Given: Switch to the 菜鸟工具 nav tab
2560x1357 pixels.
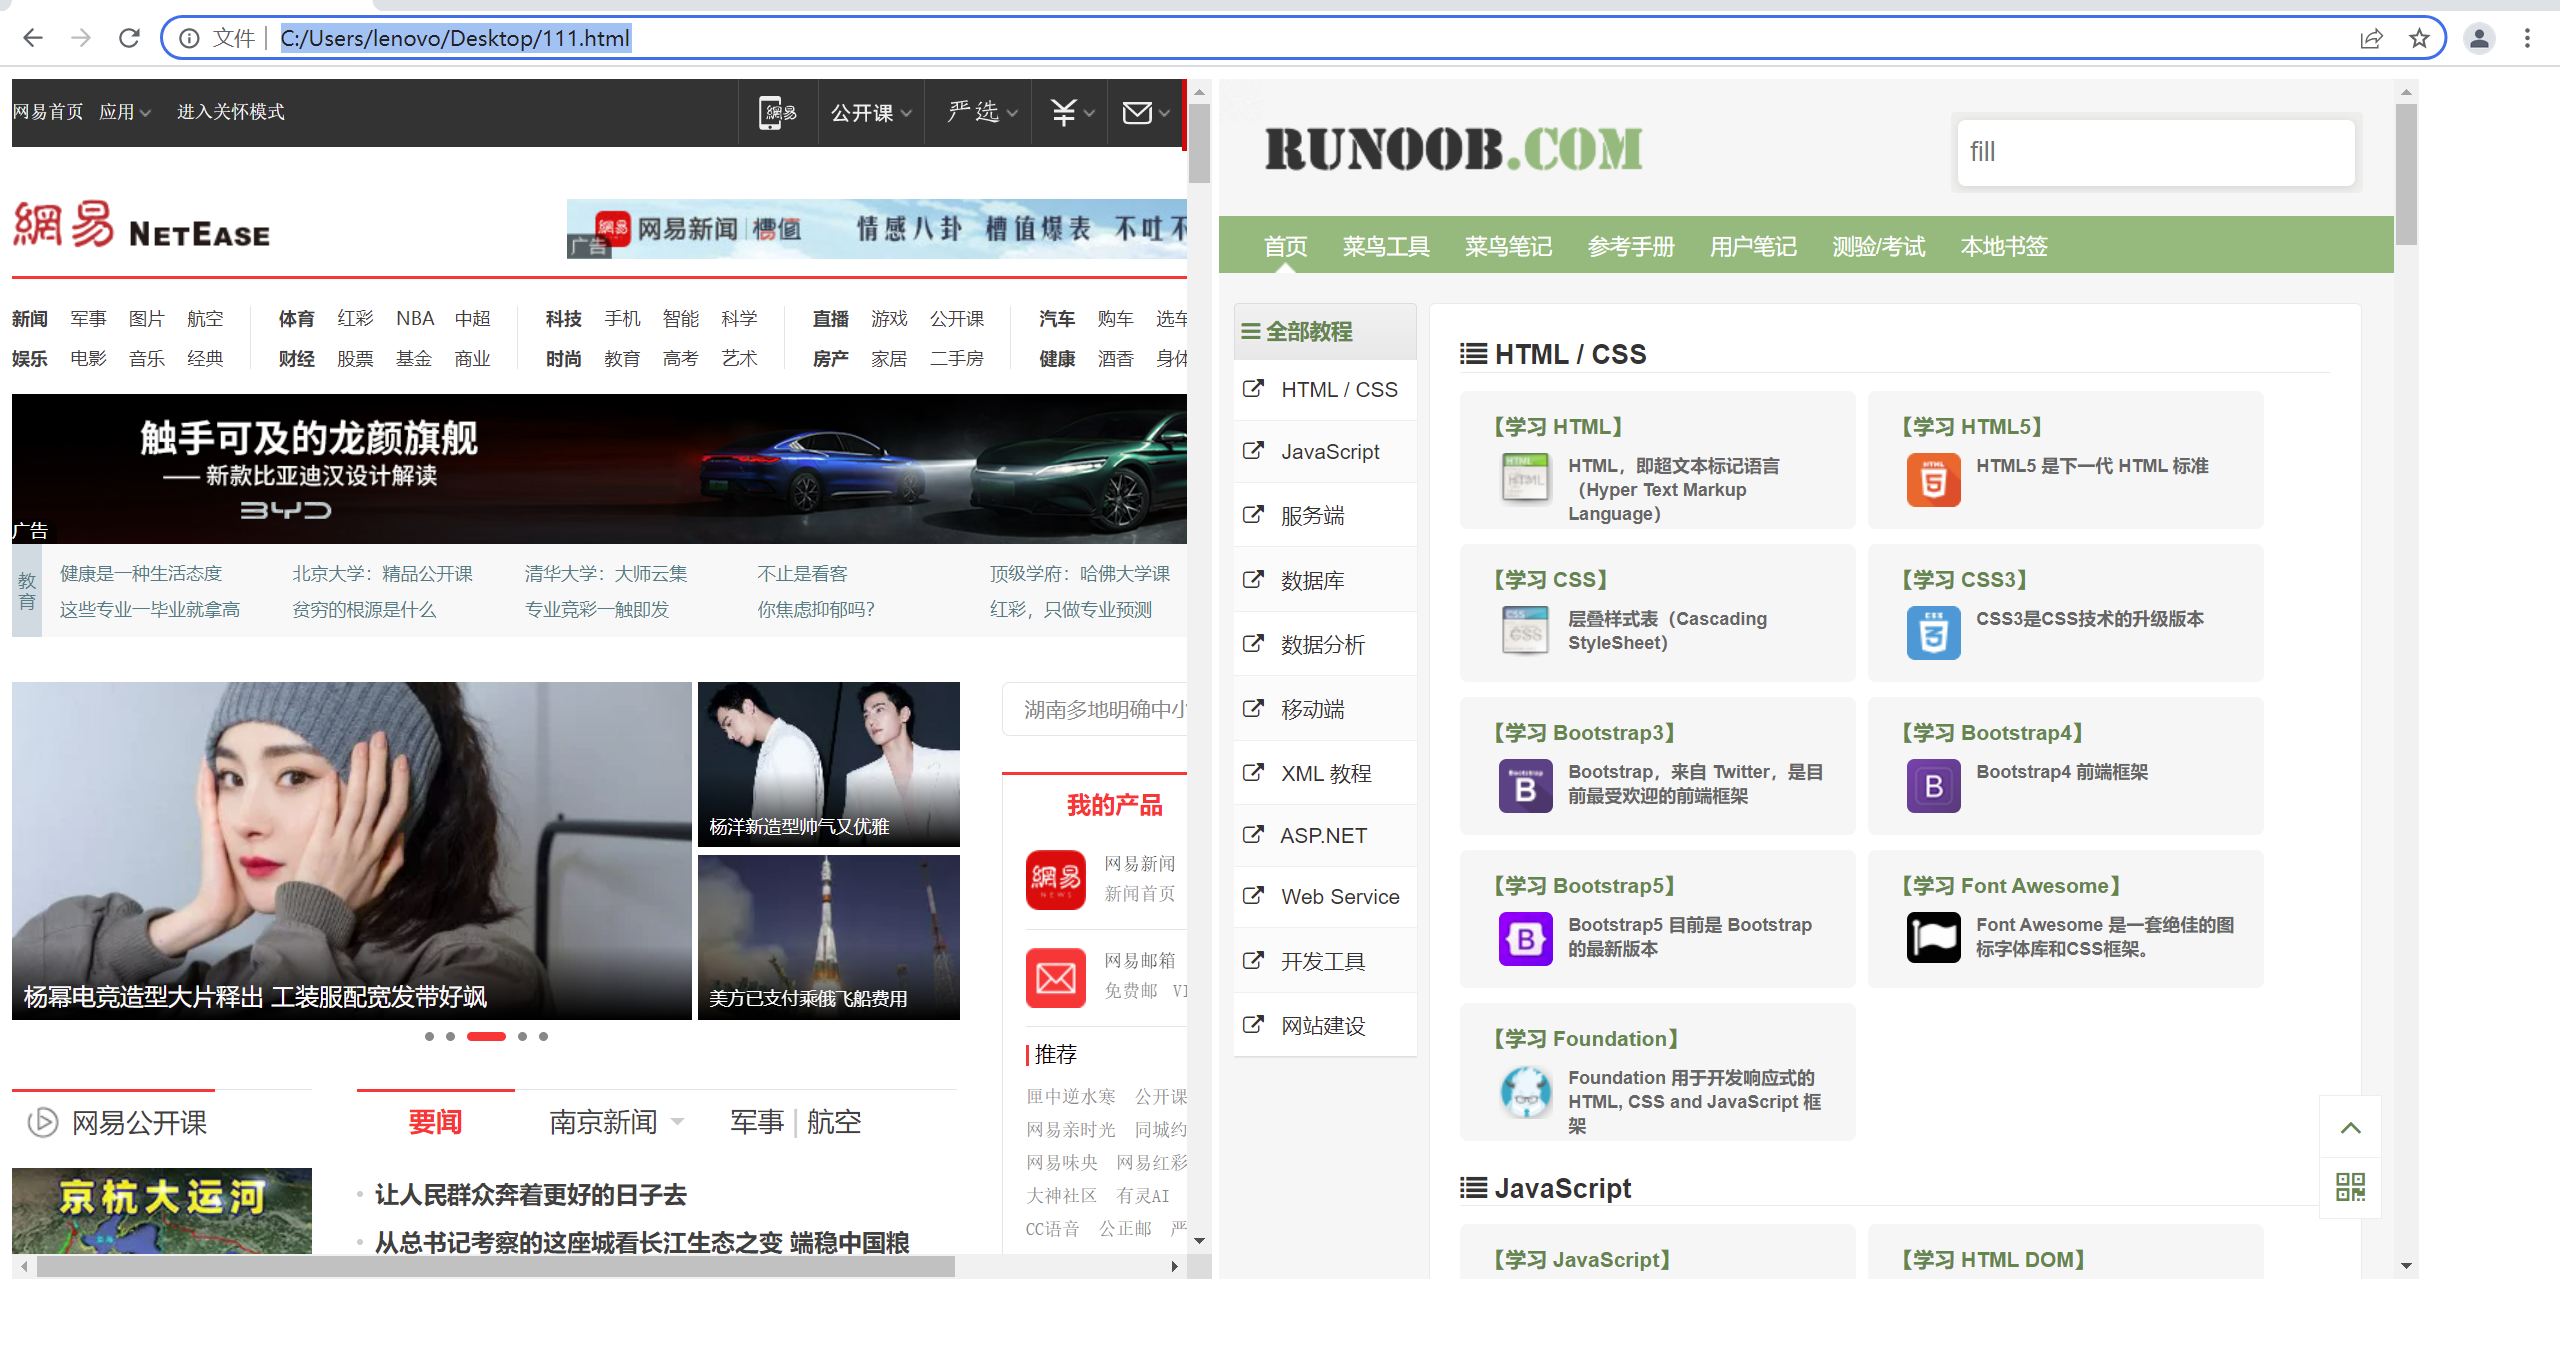Looking at the screenshot, I should 1385,246.
